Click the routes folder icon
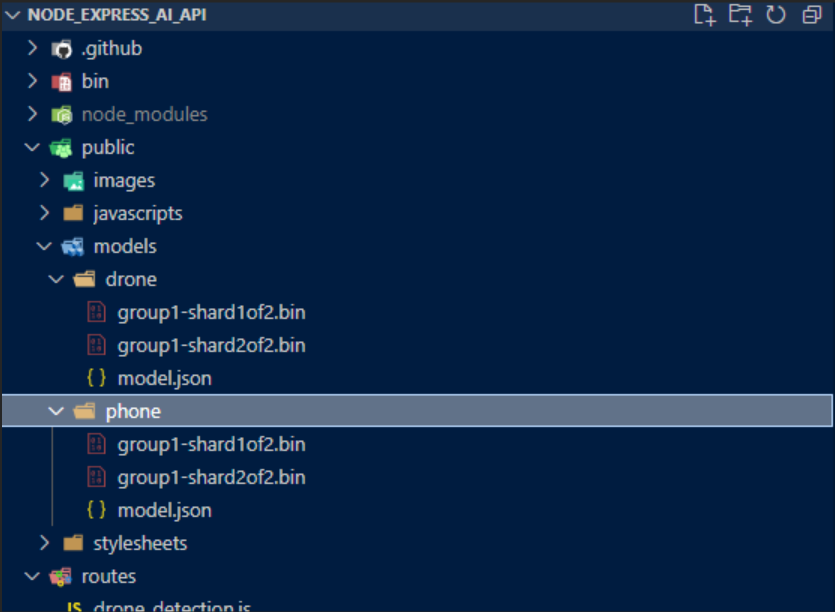The image size is (835, 612). click(x=61, y=576)
